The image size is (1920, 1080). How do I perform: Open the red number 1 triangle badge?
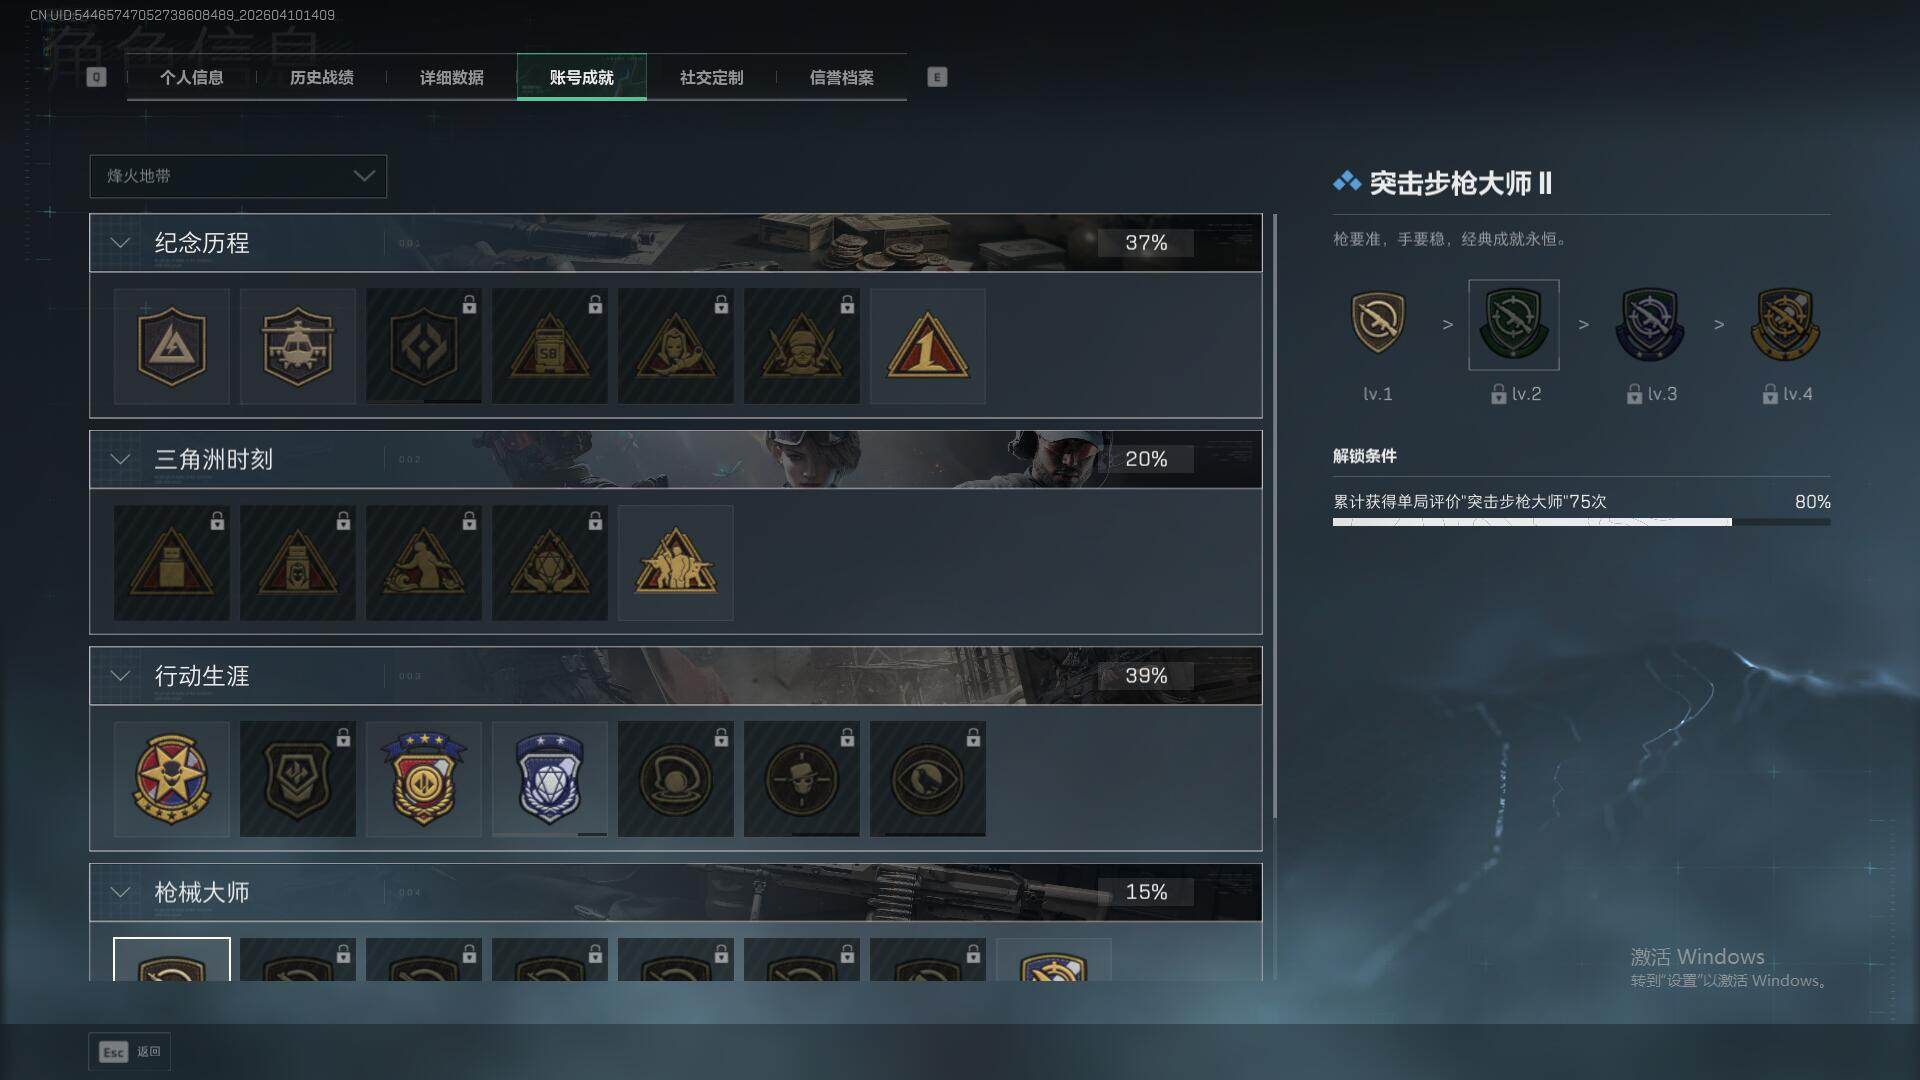pyautogui.click(x=927, y=346)
